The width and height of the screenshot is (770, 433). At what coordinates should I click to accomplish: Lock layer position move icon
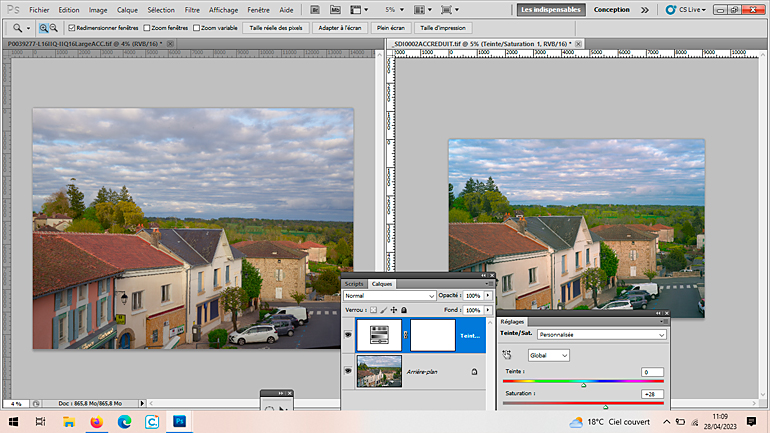click(x=394, y=310)
